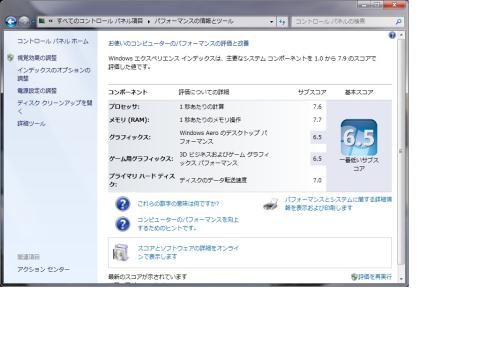
Task: Click Windows Aero のデスクトップ description
Action: pyautogui.click(x=223, y=137)
